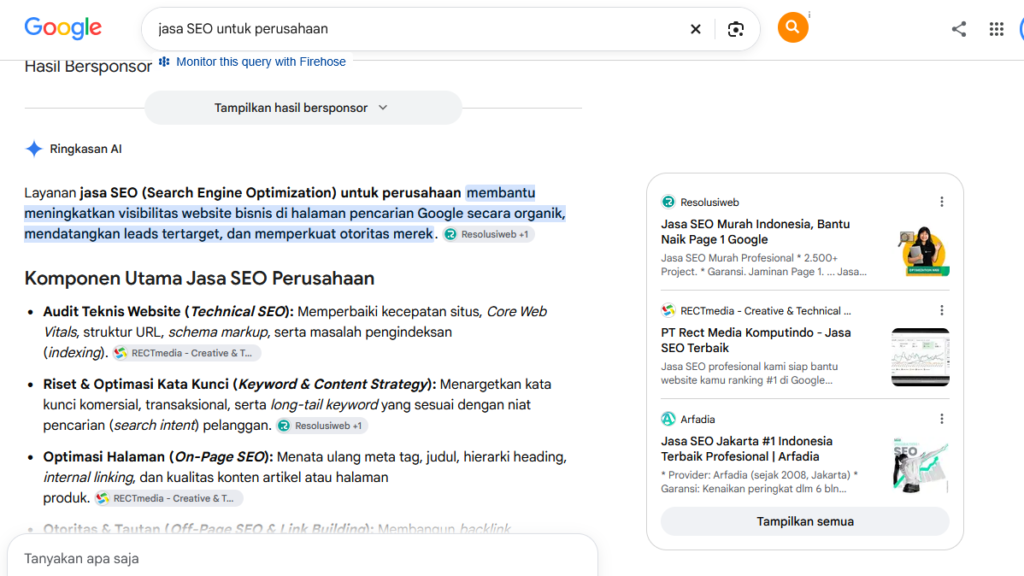Open Monitor this query with Firehose link

[261, 61]
